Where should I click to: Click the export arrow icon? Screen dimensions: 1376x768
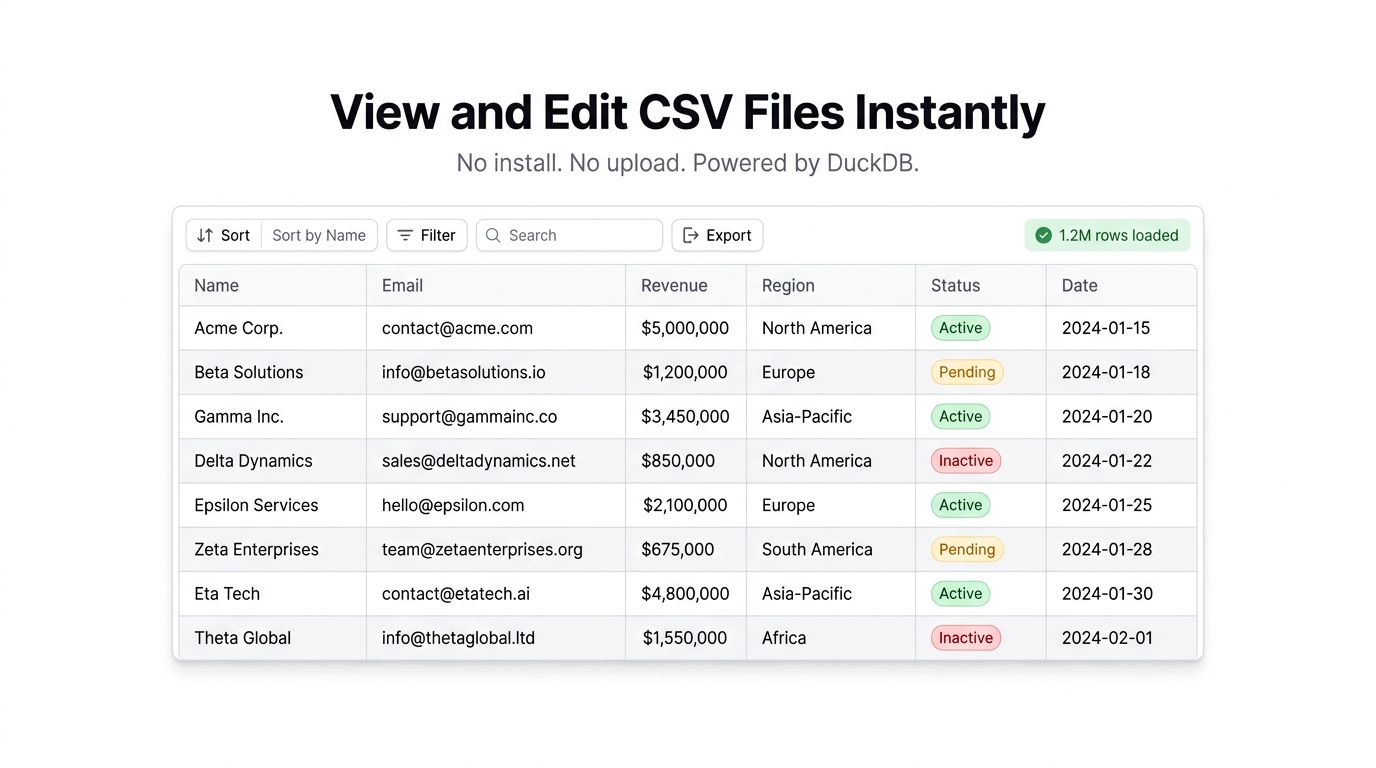point(690,236)
